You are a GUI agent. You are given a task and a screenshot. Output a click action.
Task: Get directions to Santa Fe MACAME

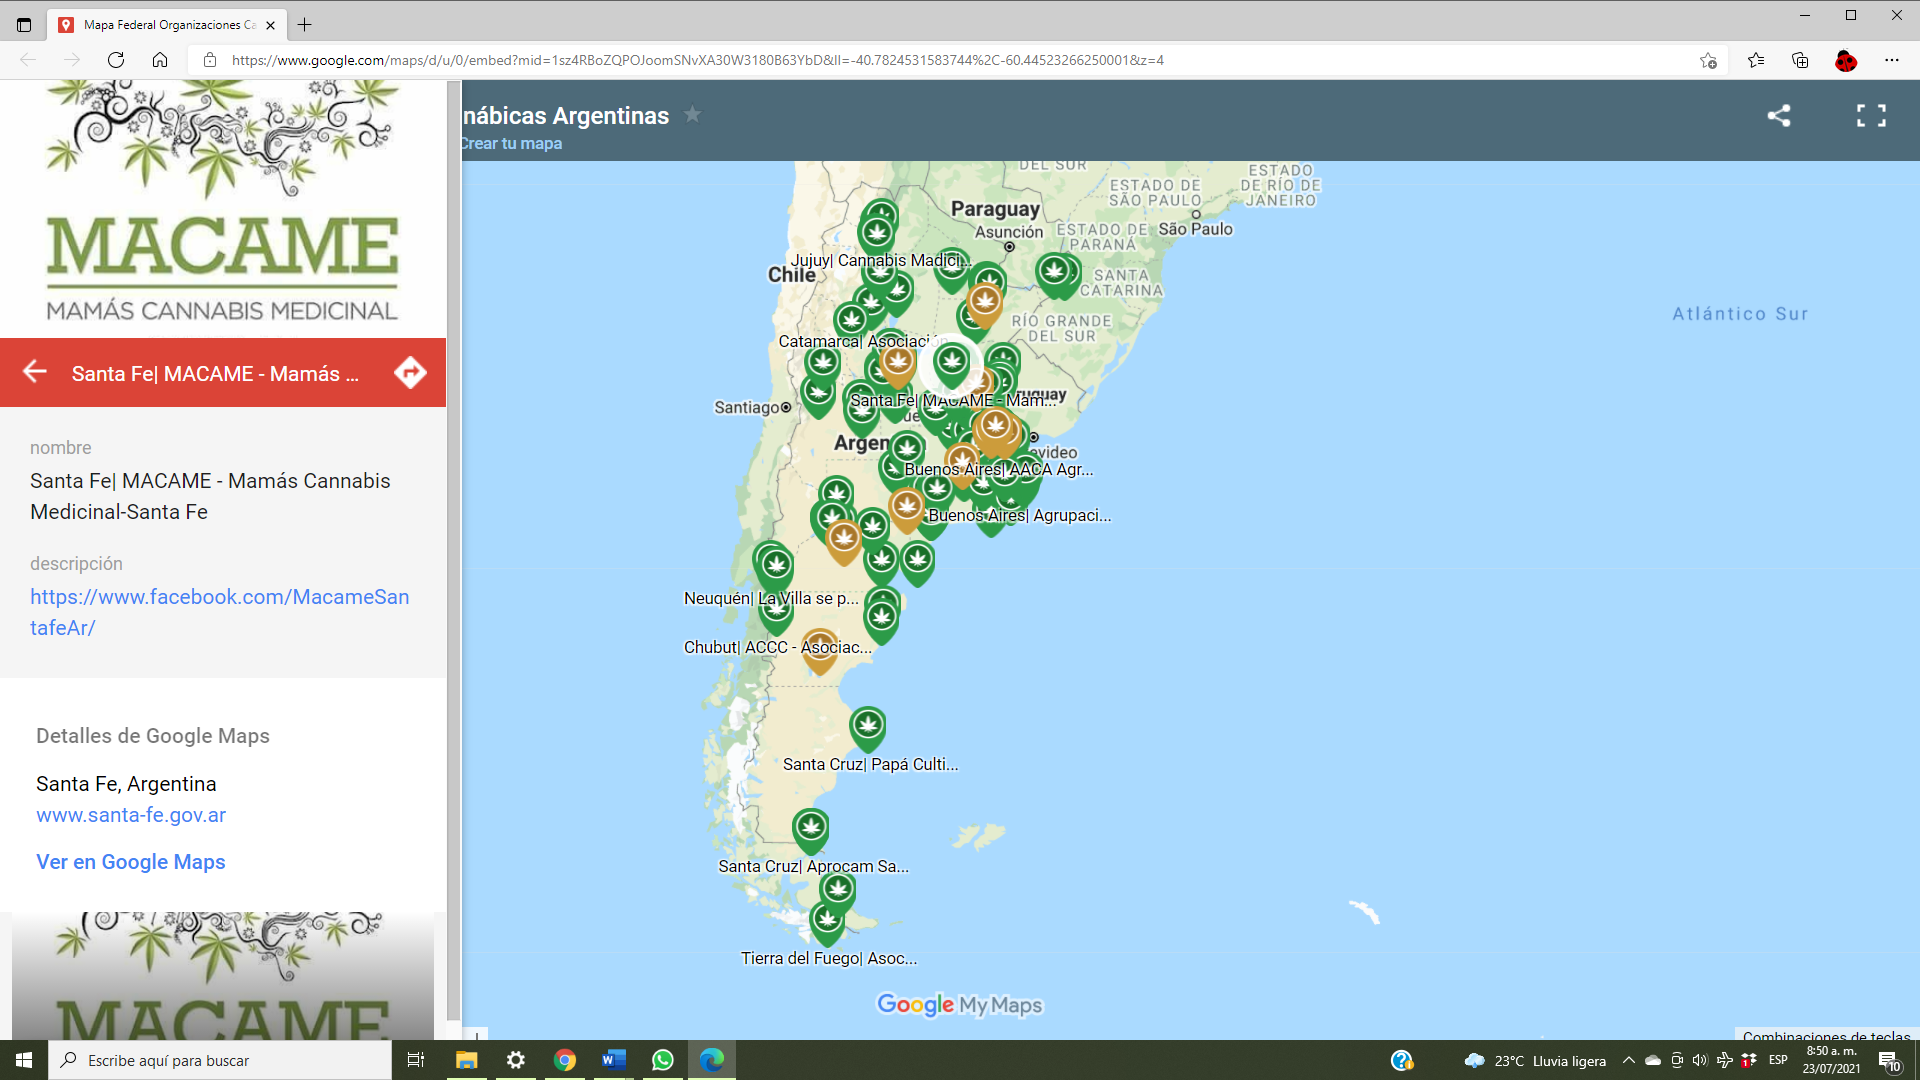click(410, 372)
